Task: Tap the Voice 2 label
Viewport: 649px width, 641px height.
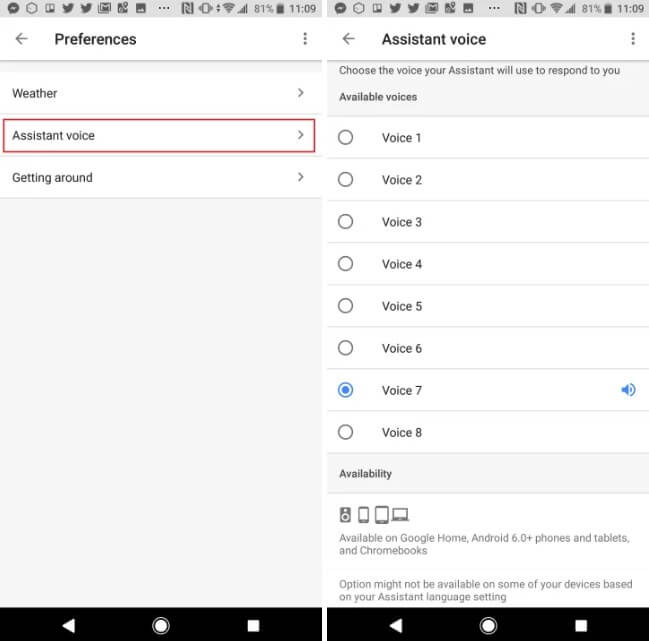Action: tap(402, 180)
